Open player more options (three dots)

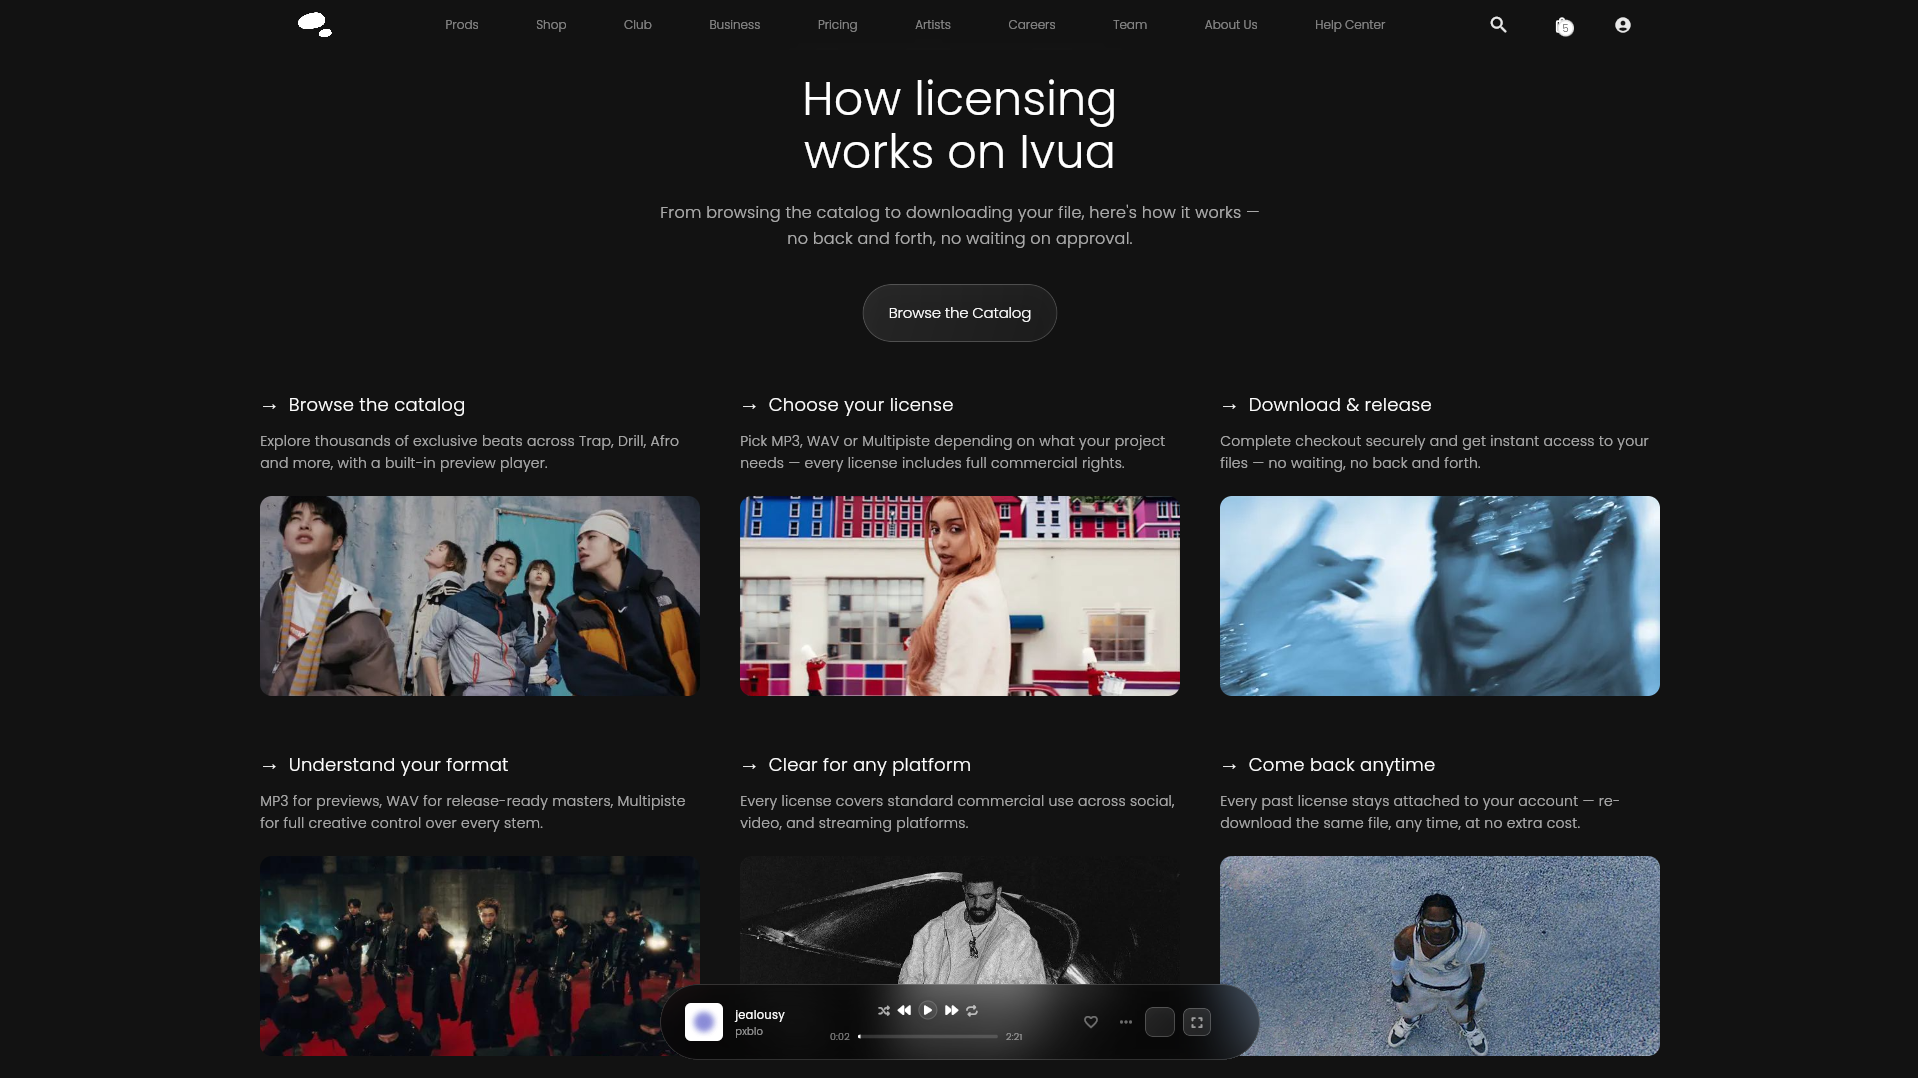coord(1126,1022)
